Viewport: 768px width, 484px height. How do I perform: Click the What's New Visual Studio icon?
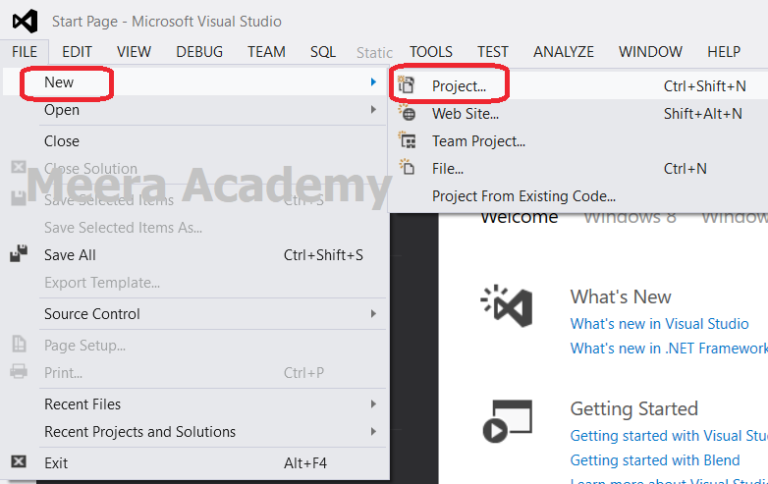pyautogui.click(x=507, y=306)
